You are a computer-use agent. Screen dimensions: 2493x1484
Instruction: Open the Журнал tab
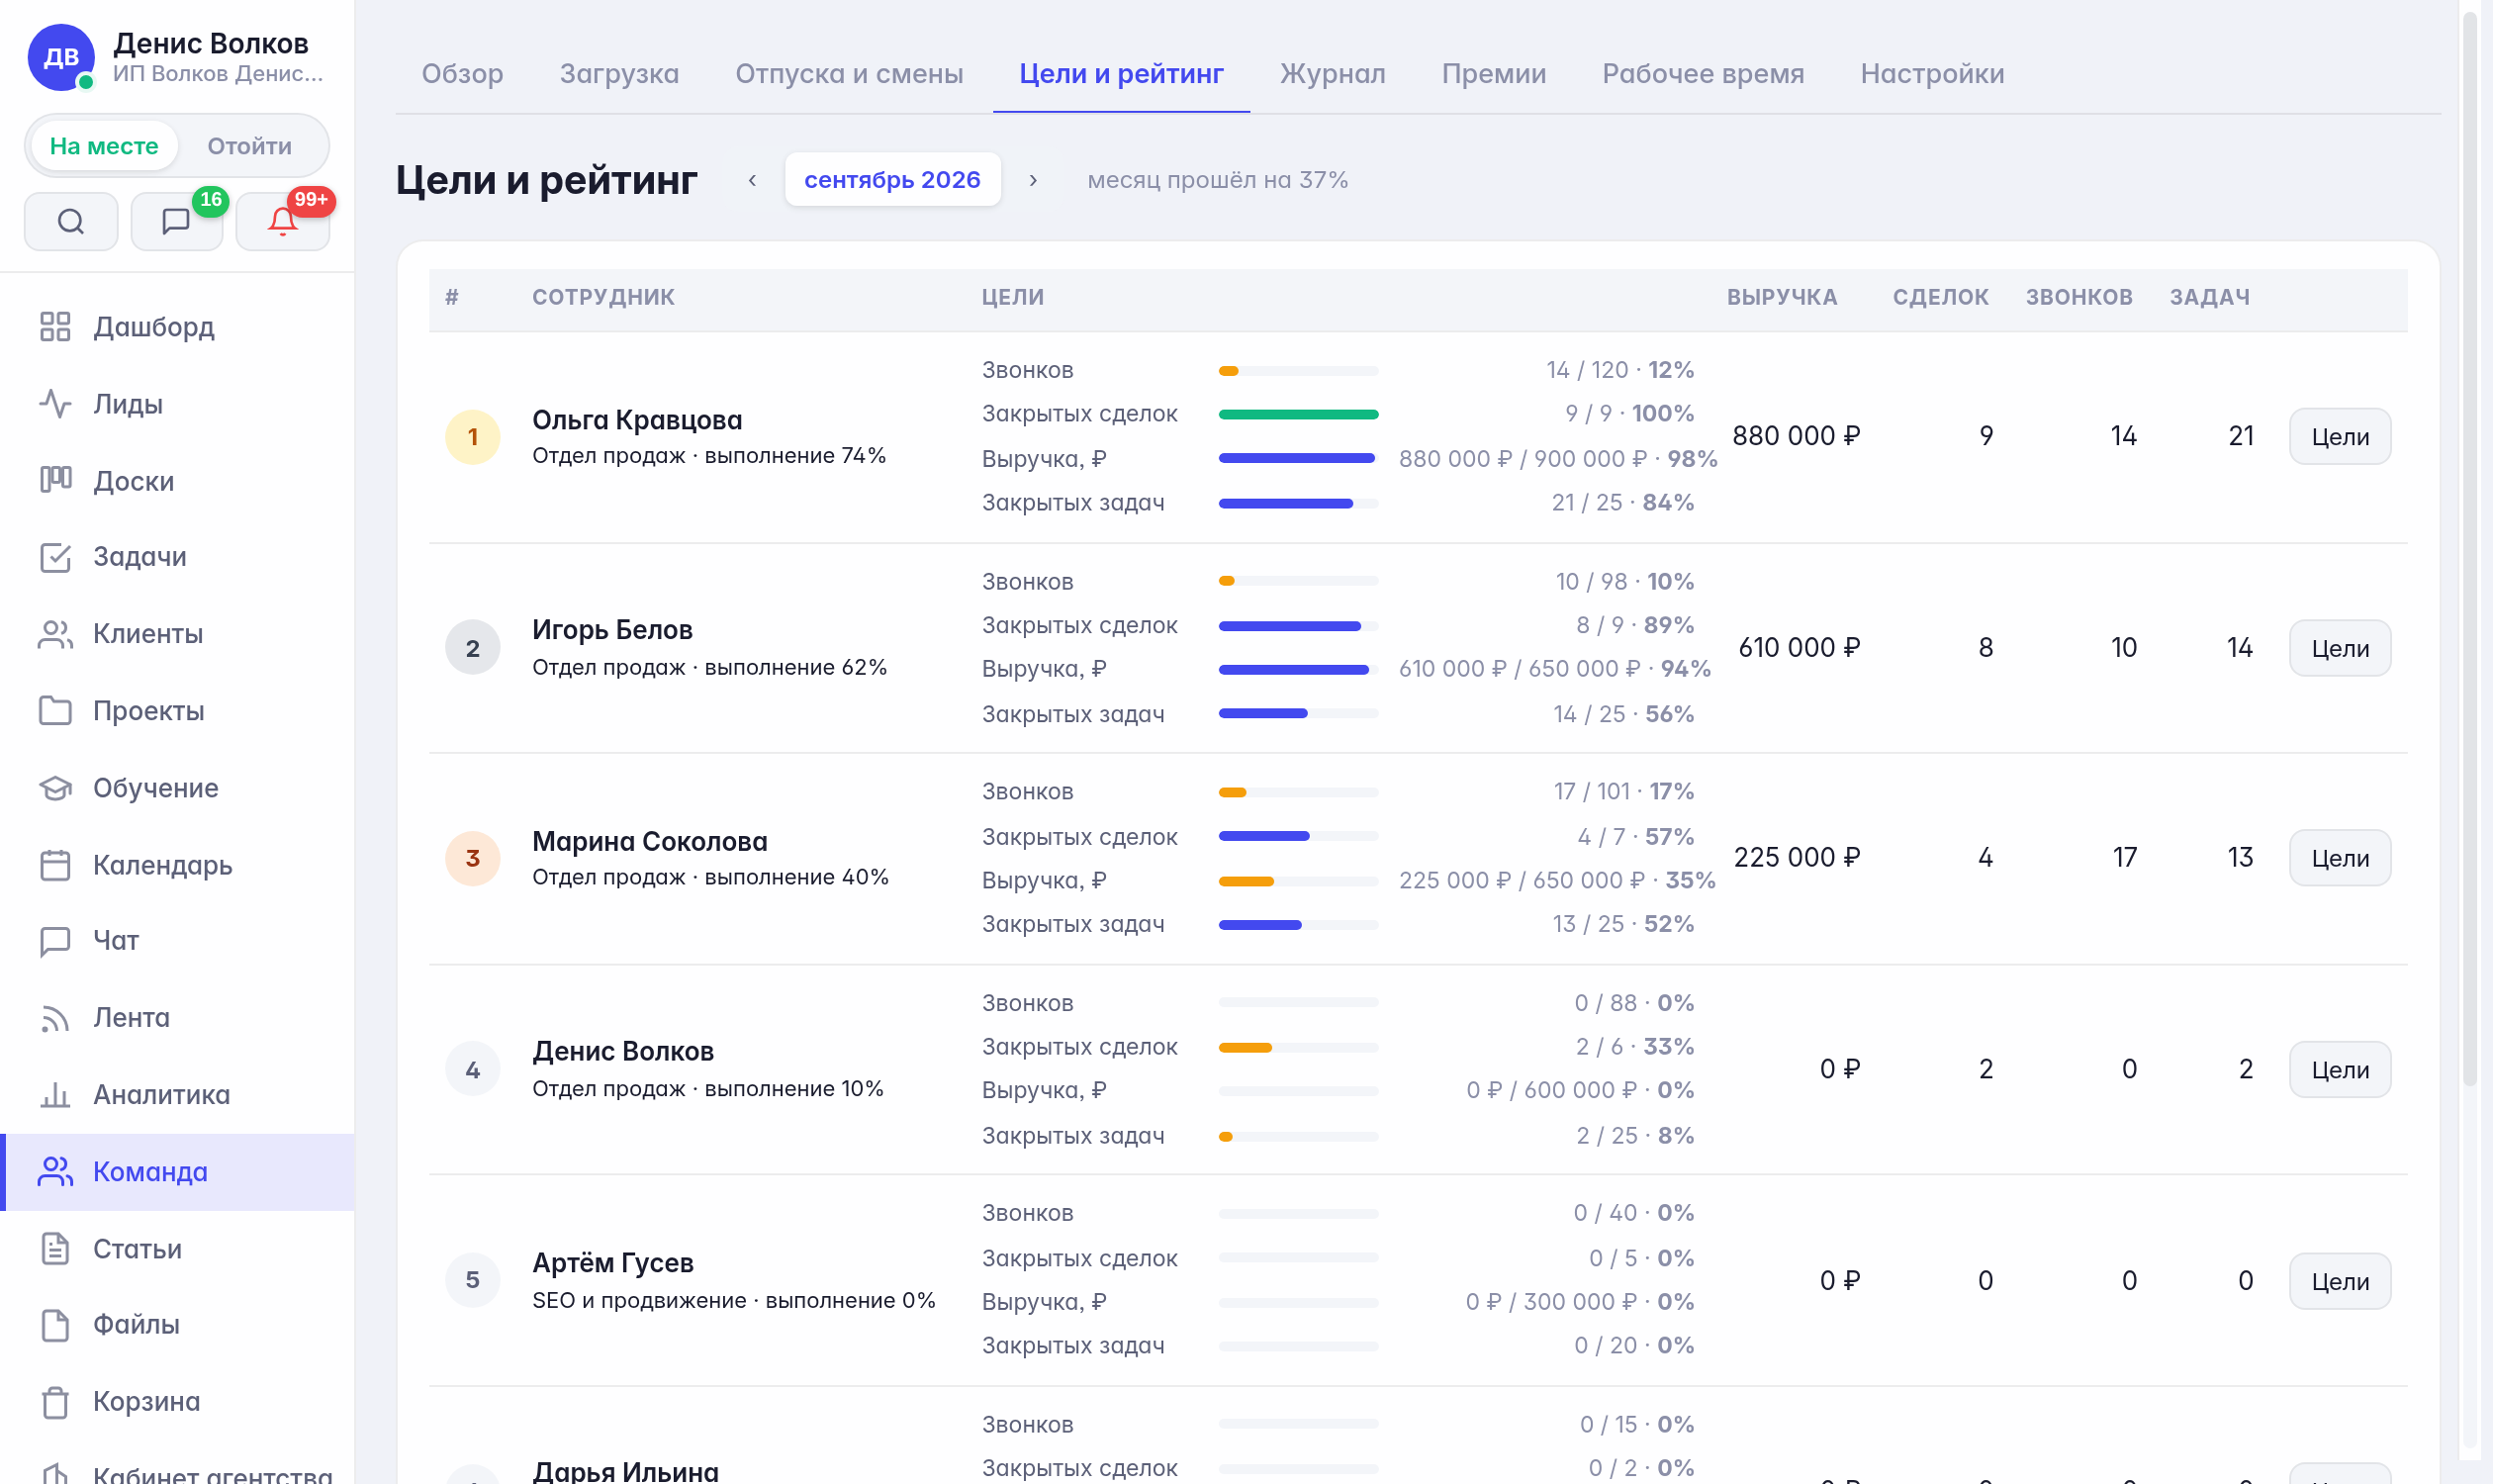1332,74
